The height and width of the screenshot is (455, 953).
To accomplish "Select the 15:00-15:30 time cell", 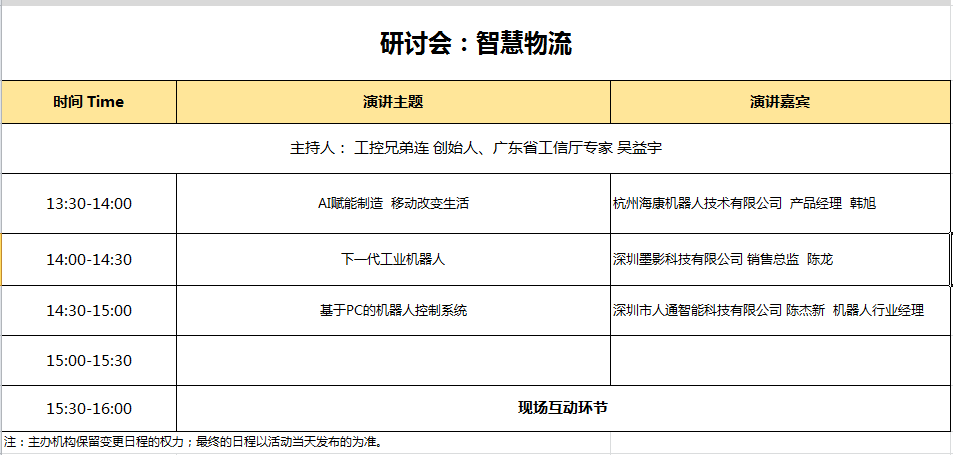I will point(89,360).
